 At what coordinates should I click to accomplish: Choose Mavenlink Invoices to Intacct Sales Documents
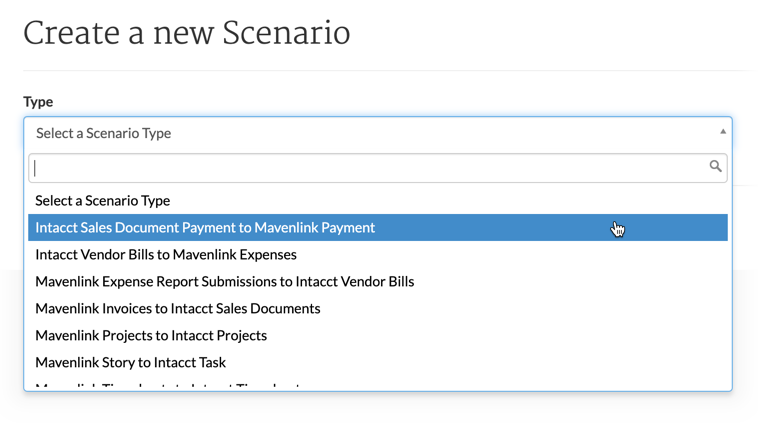(x=378, y=308)
